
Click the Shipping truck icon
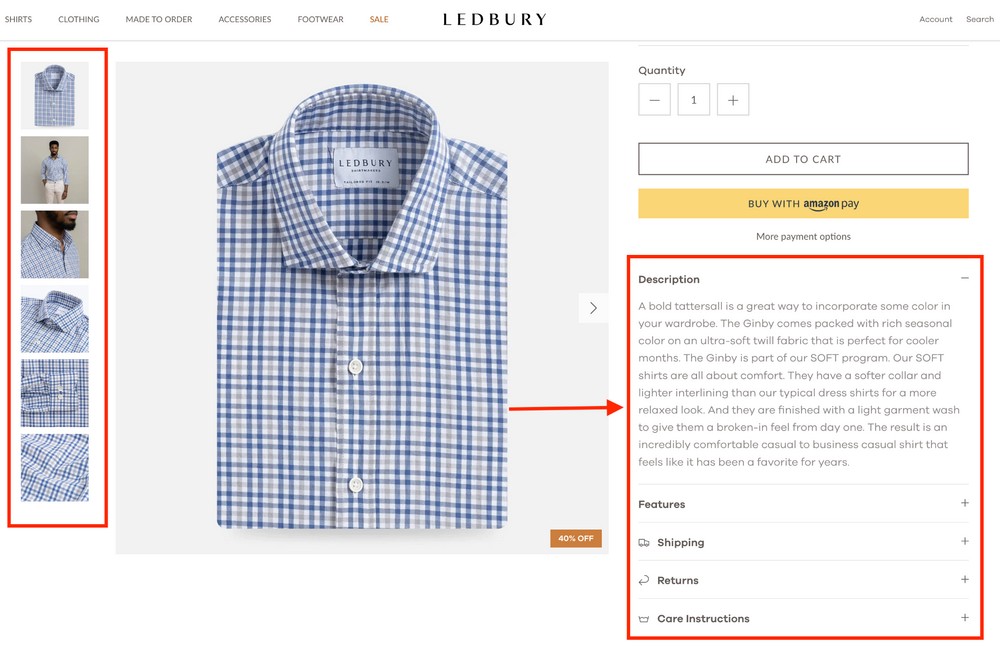tap(645, 542)
